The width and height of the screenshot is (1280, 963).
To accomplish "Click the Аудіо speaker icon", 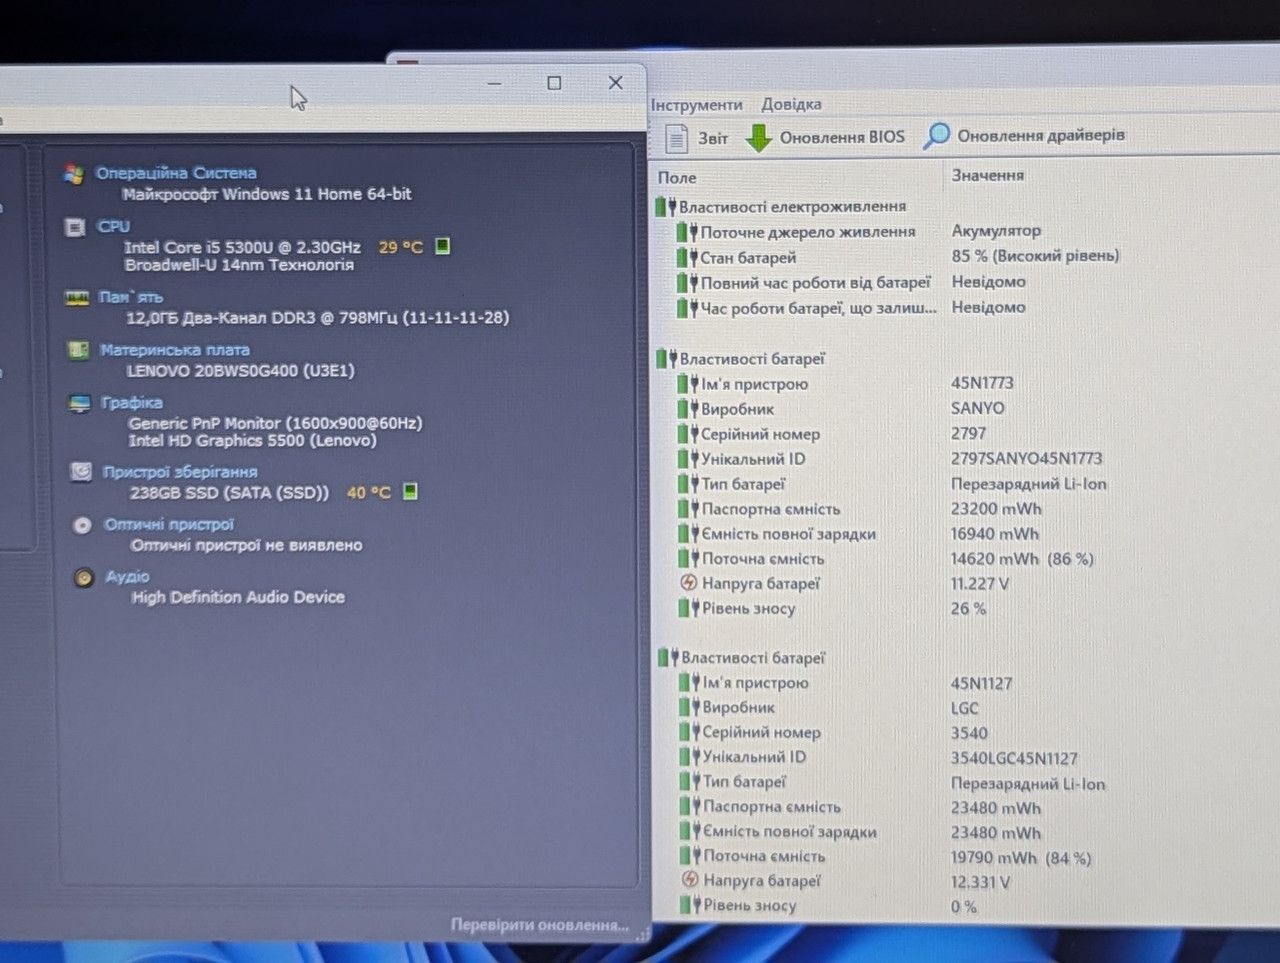I will tap(85, 578).
